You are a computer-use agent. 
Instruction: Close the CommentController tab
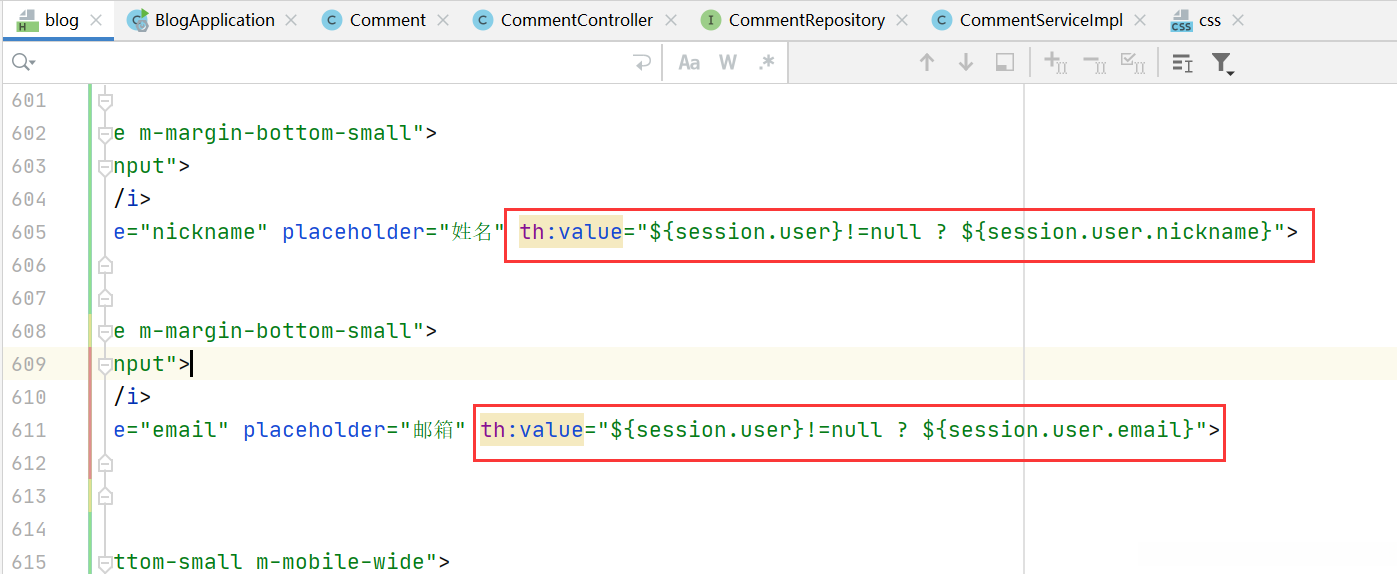pos(669,20)
